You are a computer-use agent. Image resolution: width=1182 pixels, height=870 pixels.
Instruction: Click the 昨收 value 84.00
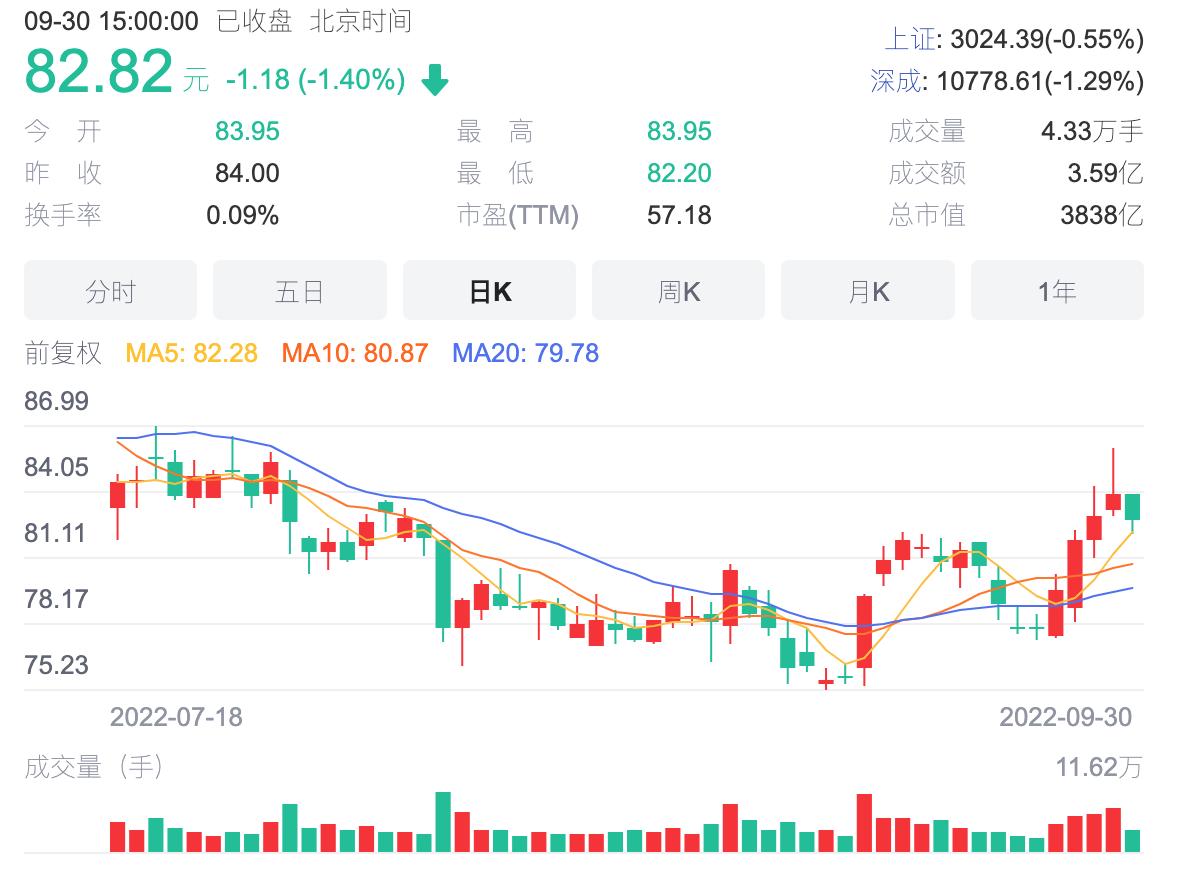pyautogui.click(x=247, y=173)
